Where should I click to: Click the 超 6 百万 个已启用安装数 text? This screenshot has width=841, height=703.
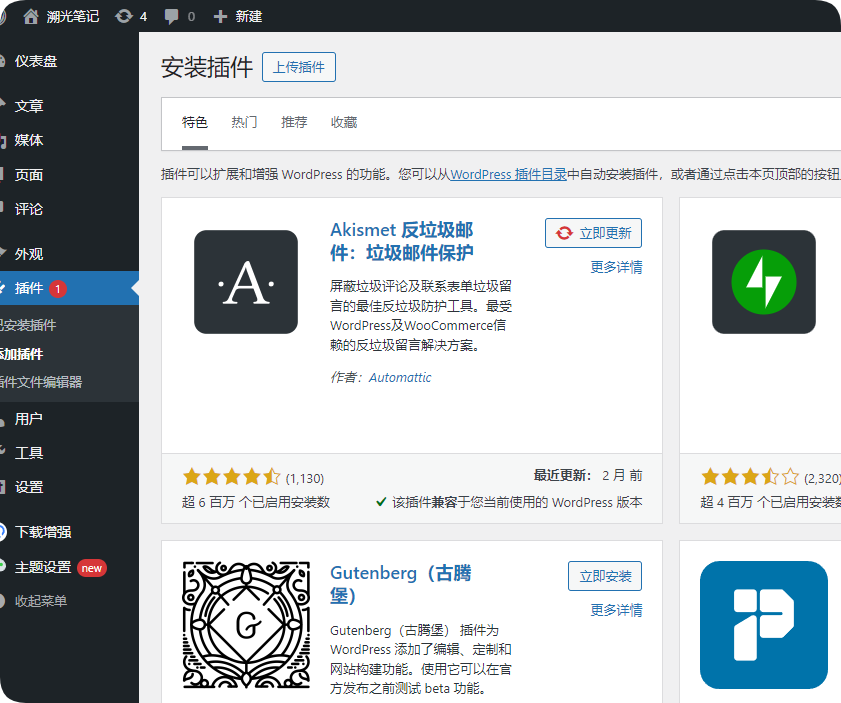pyautogui.click(x=256, y=502)
